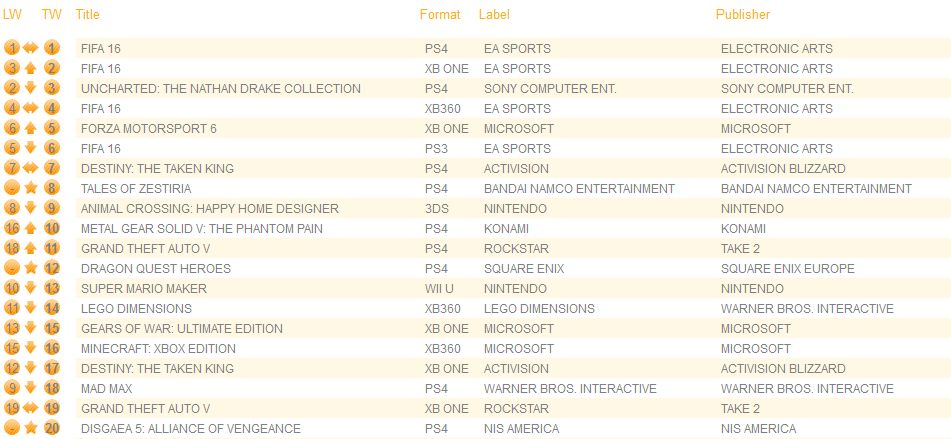Click the no-change arrows icon for FIFA 16 XB360
Image resolution: width=951 pixels, height=439 pixels.
(31, 109)
